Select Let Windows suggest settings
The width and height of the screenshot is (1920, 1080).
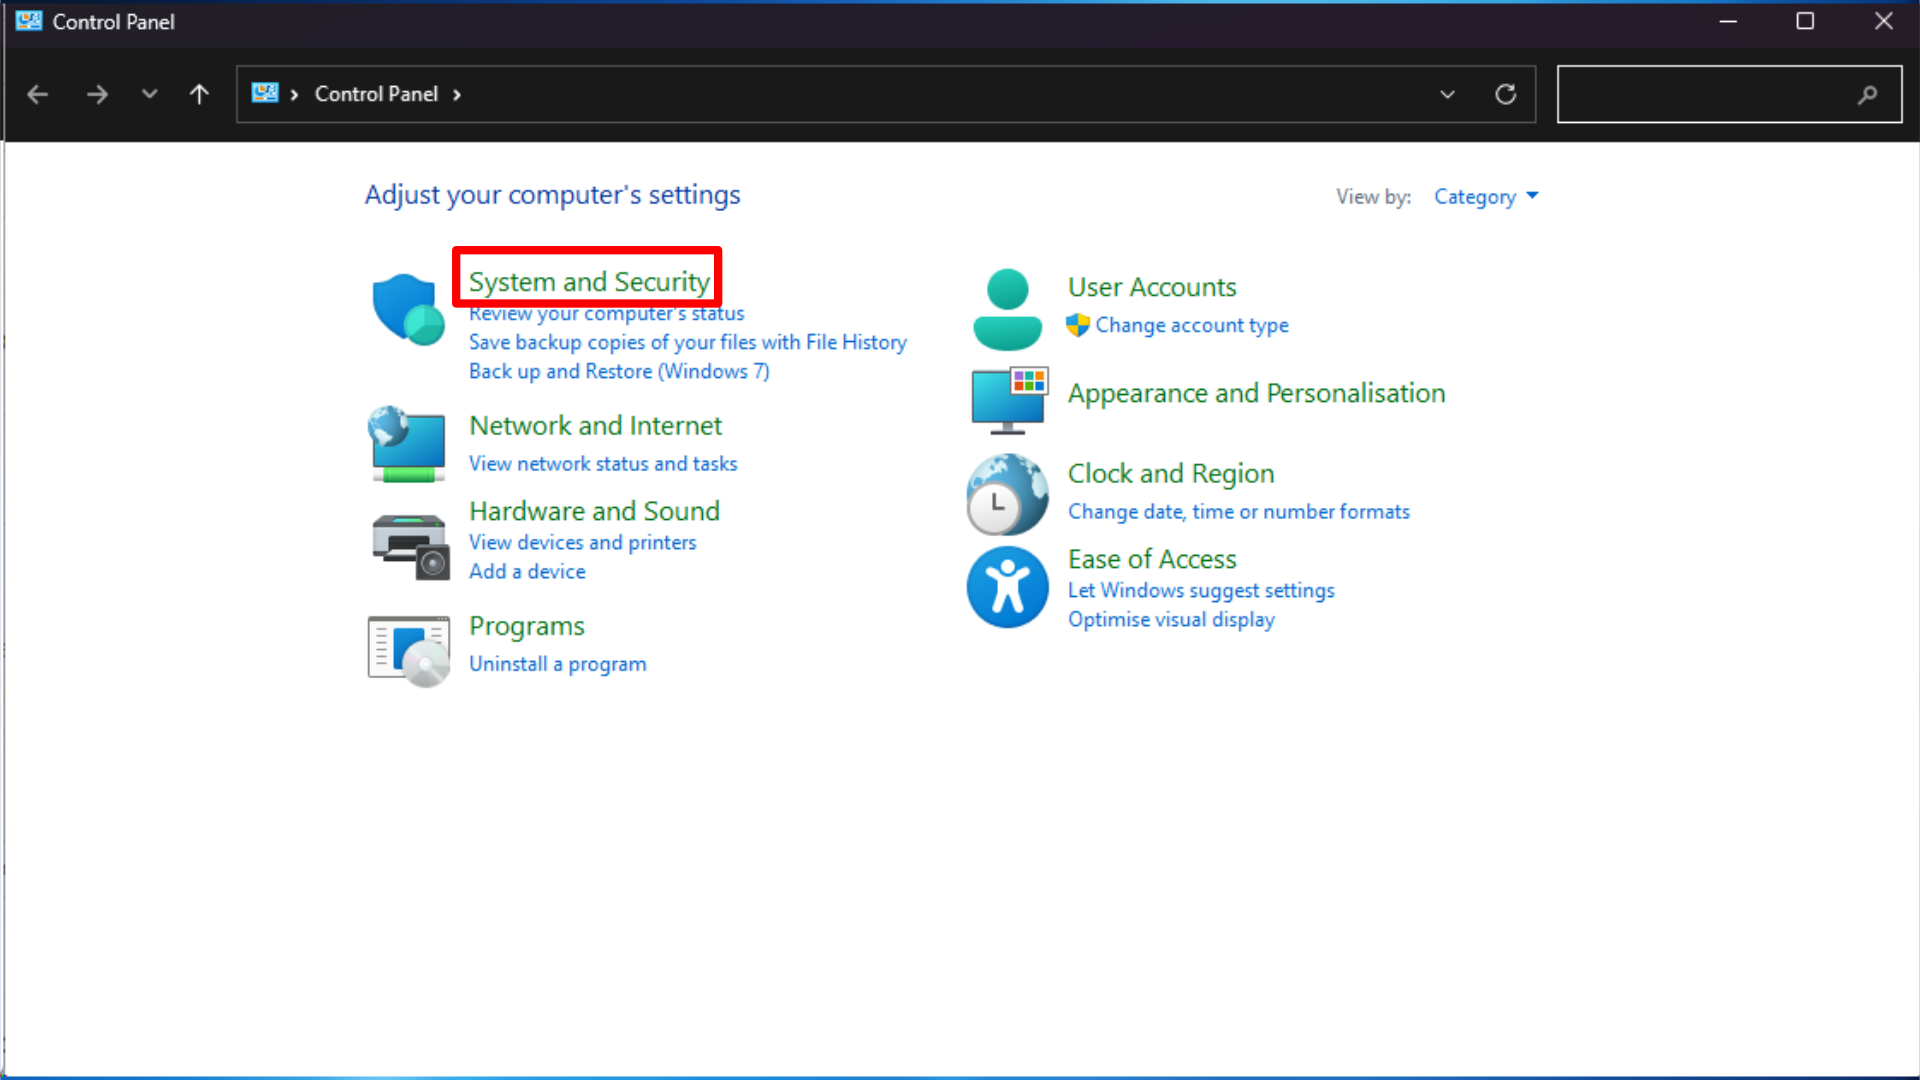click(1200, 590)
